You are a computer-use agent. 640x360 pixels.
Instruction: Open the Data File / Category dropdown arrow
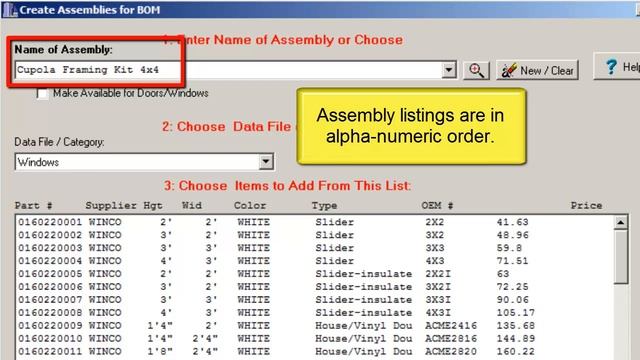266,162
